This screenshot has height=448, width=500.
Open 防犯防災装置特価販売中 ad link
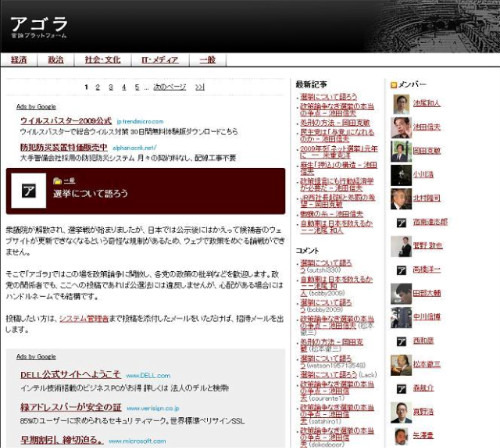point(64,147)
